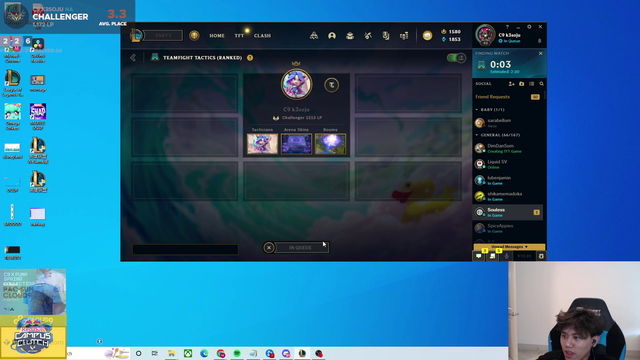Select the Booms thumbnail
640x360 pixels.
(x=330, y=144)
